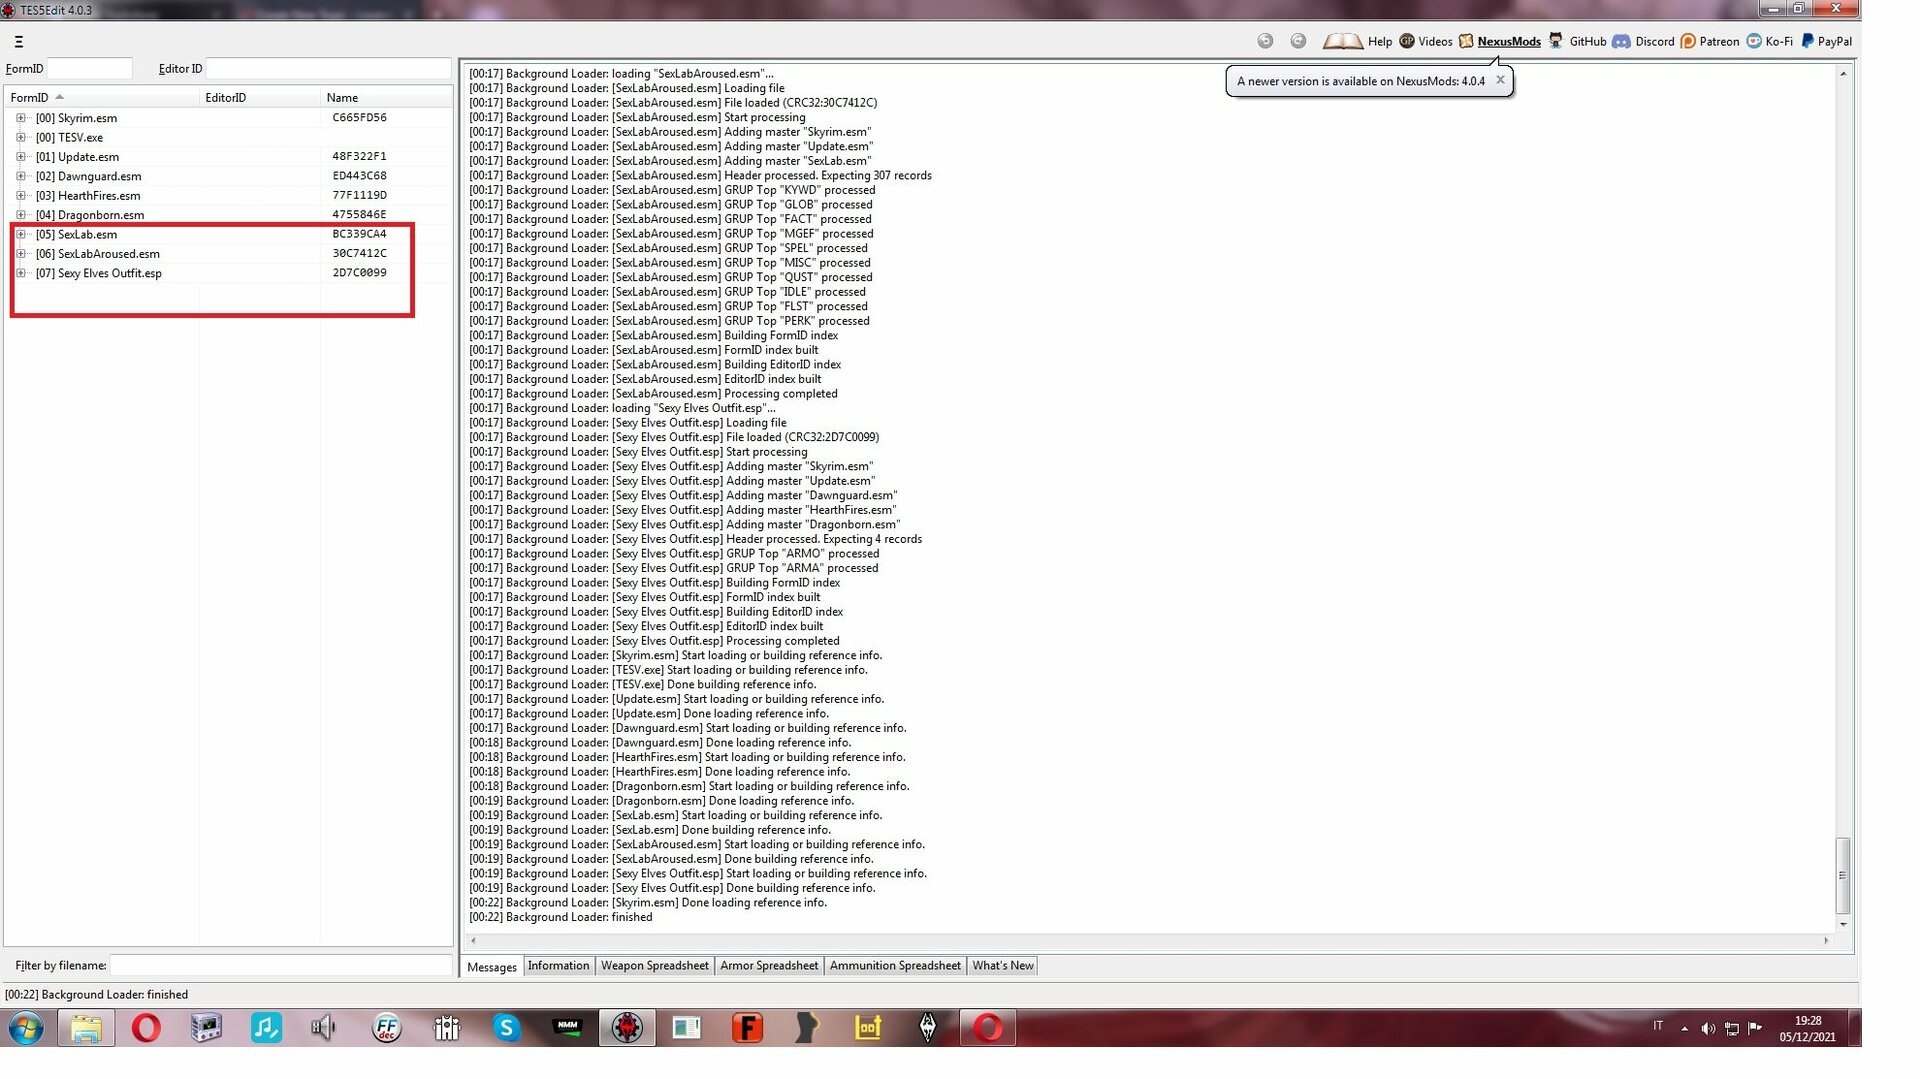
Task: Expand the [06] SexLabAroused.esm node
Action: [x=21, y=254]
